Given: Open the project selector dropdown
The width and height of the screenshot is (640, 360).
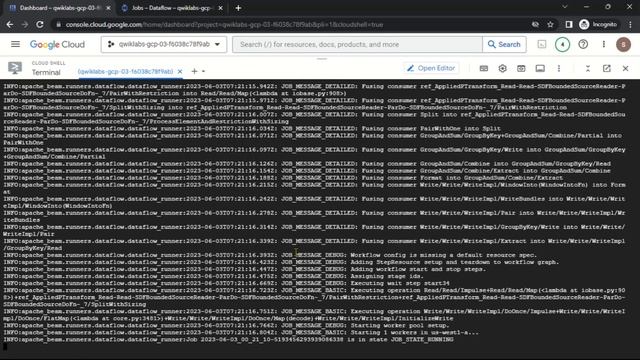Looking at the screenshot, I should coord(164,44).
